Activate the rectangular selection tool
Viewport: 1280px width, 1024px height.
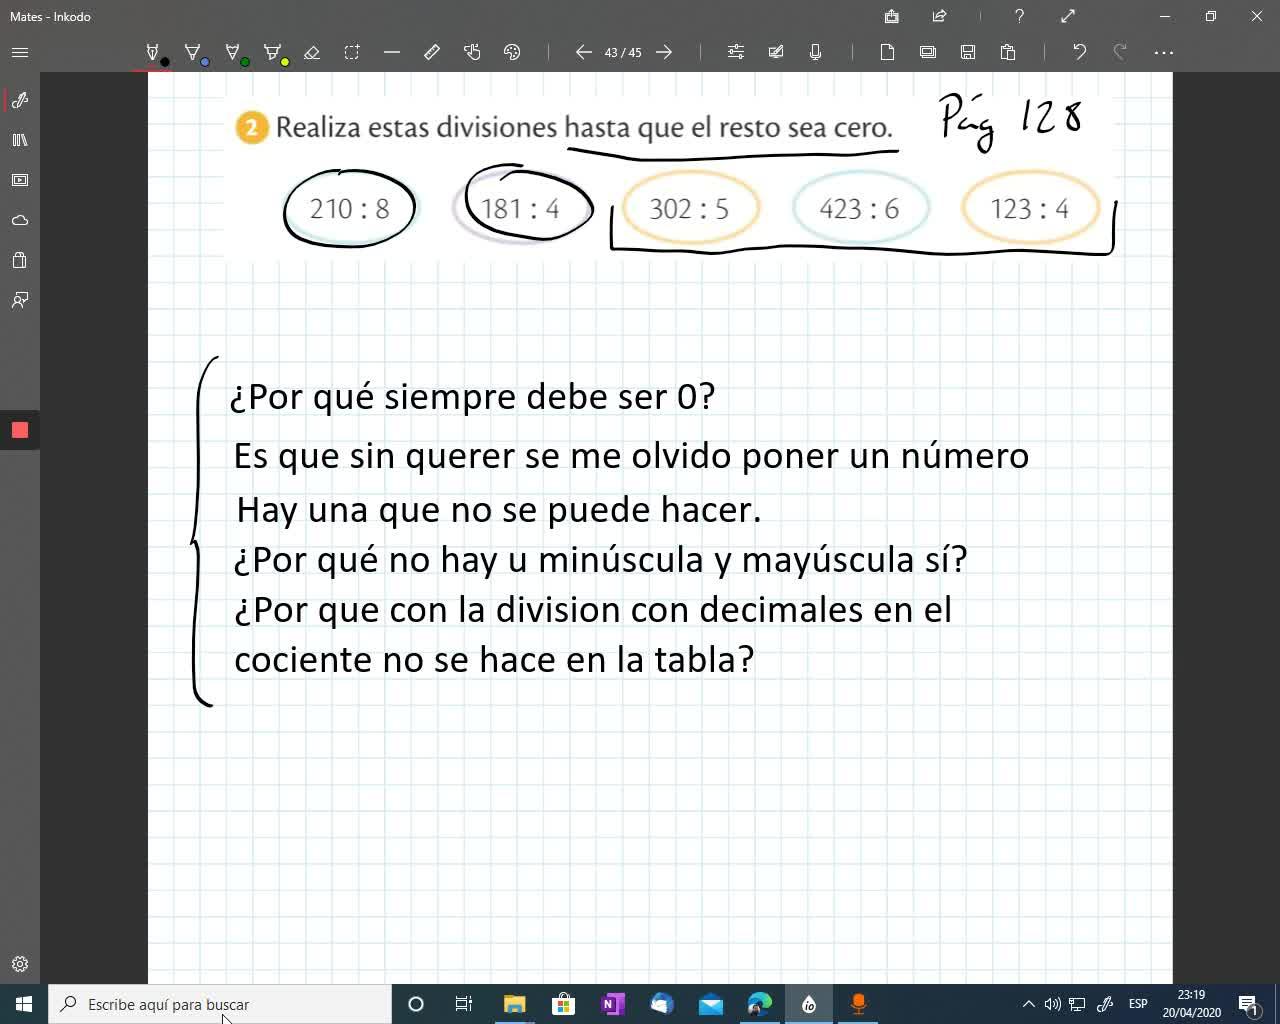(352, 52)
